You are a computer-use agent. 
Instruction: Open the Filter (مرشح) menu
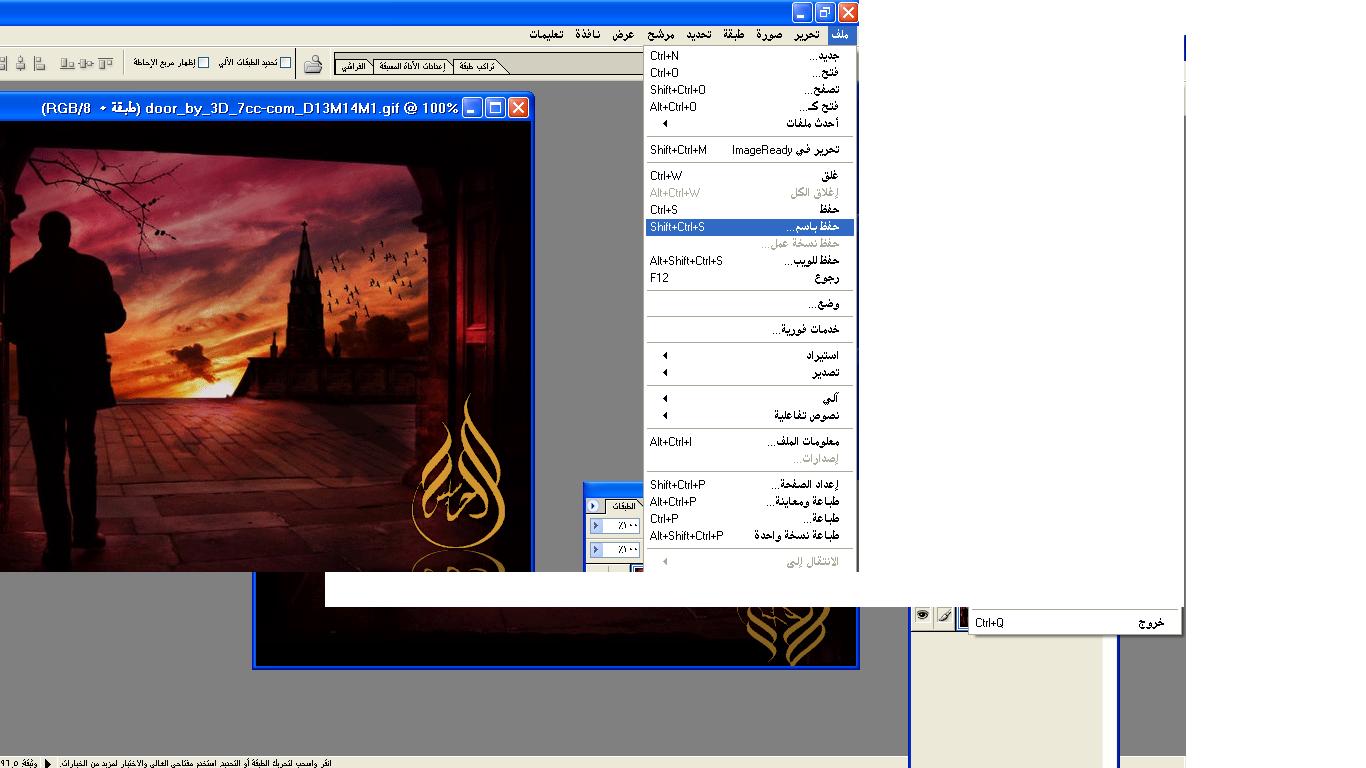[x=661, y=35]
